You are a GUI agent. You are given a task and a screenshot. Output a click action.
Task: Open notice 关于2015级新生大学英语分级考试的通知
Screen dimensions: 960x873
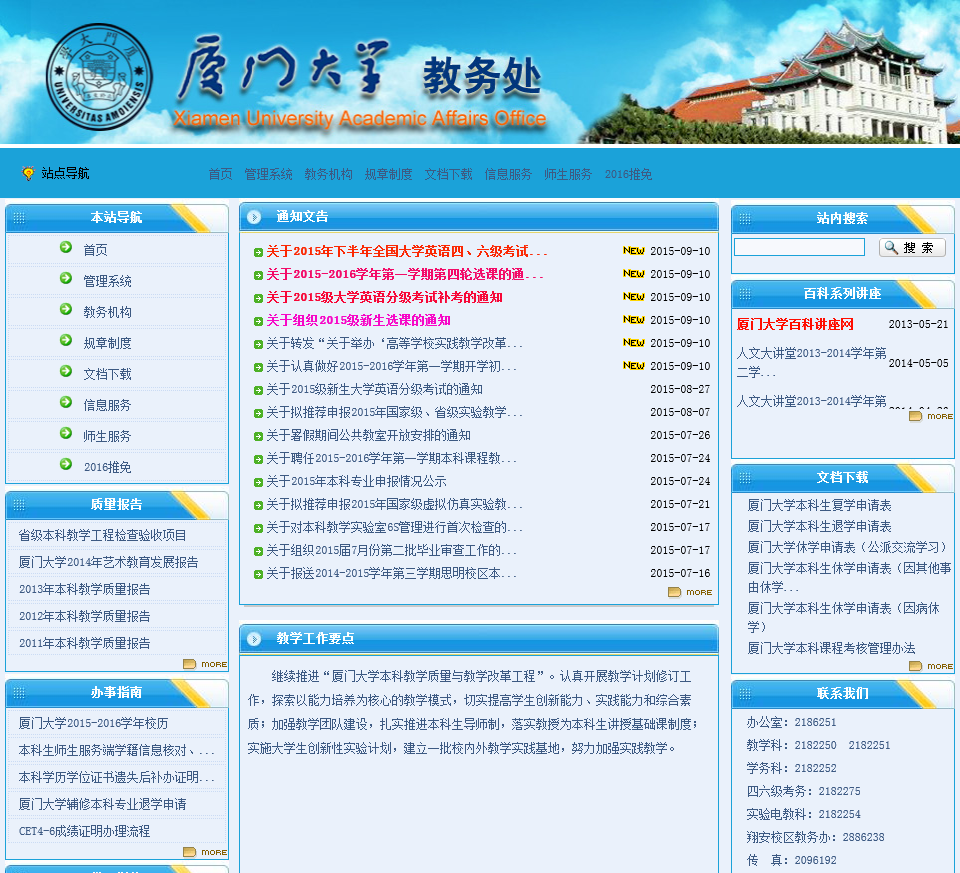coord(375,389)
